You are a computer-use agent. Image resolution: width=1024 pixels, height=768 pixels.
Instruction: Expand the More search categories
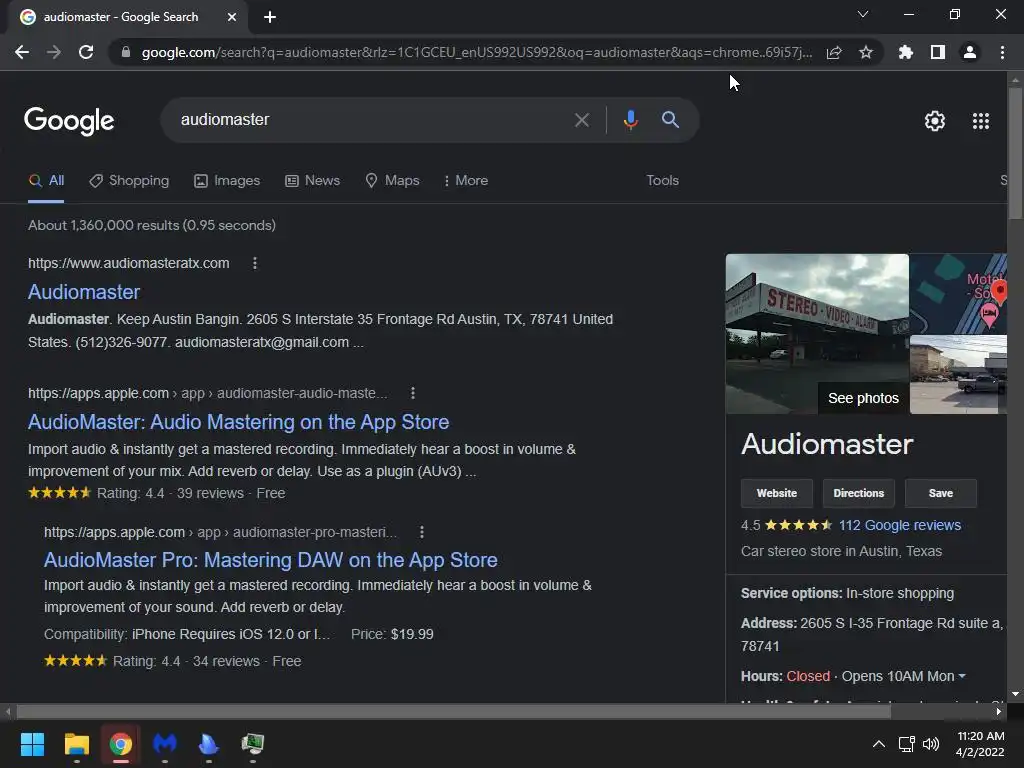[x=466, y=180]
